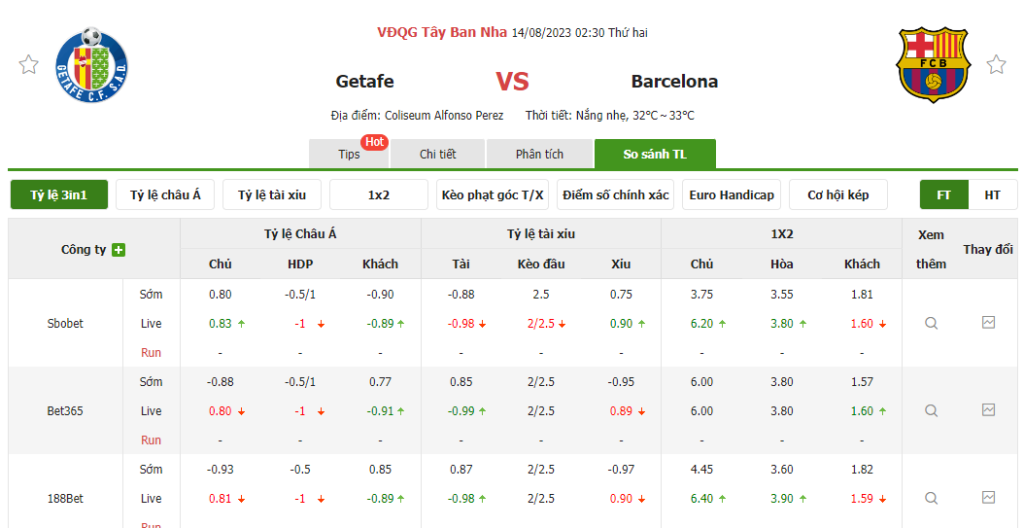Click the VĐQG Tây Ban Nha league link
Viewport: 1024px width, 528px height.
(x=442, y=32)
